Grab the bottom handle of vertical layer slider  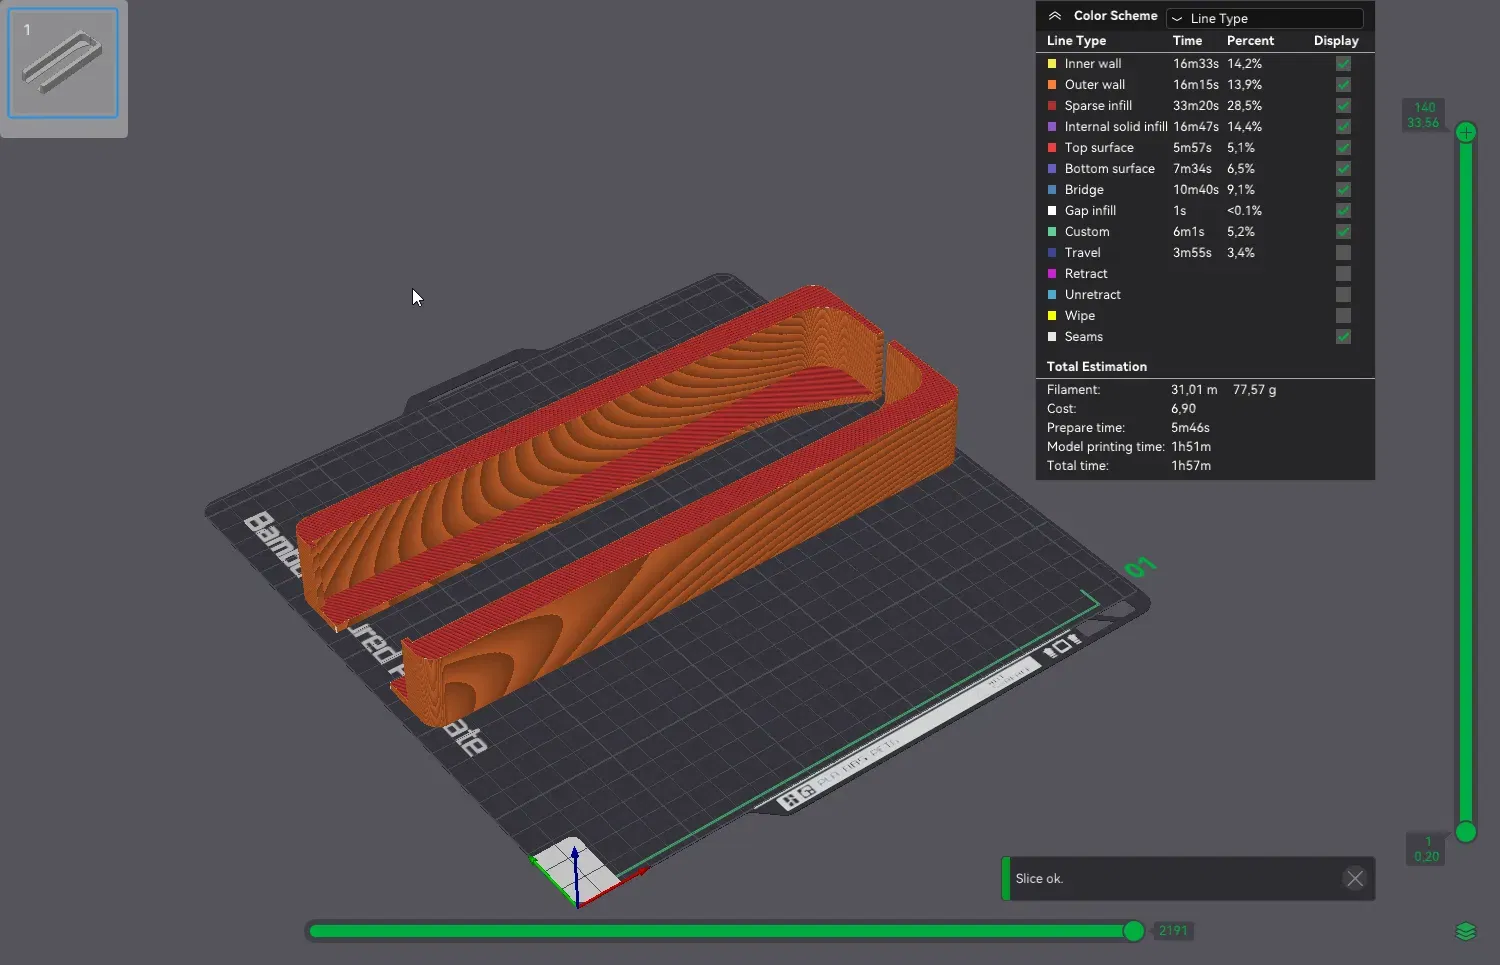click(x=1466, y=832)
